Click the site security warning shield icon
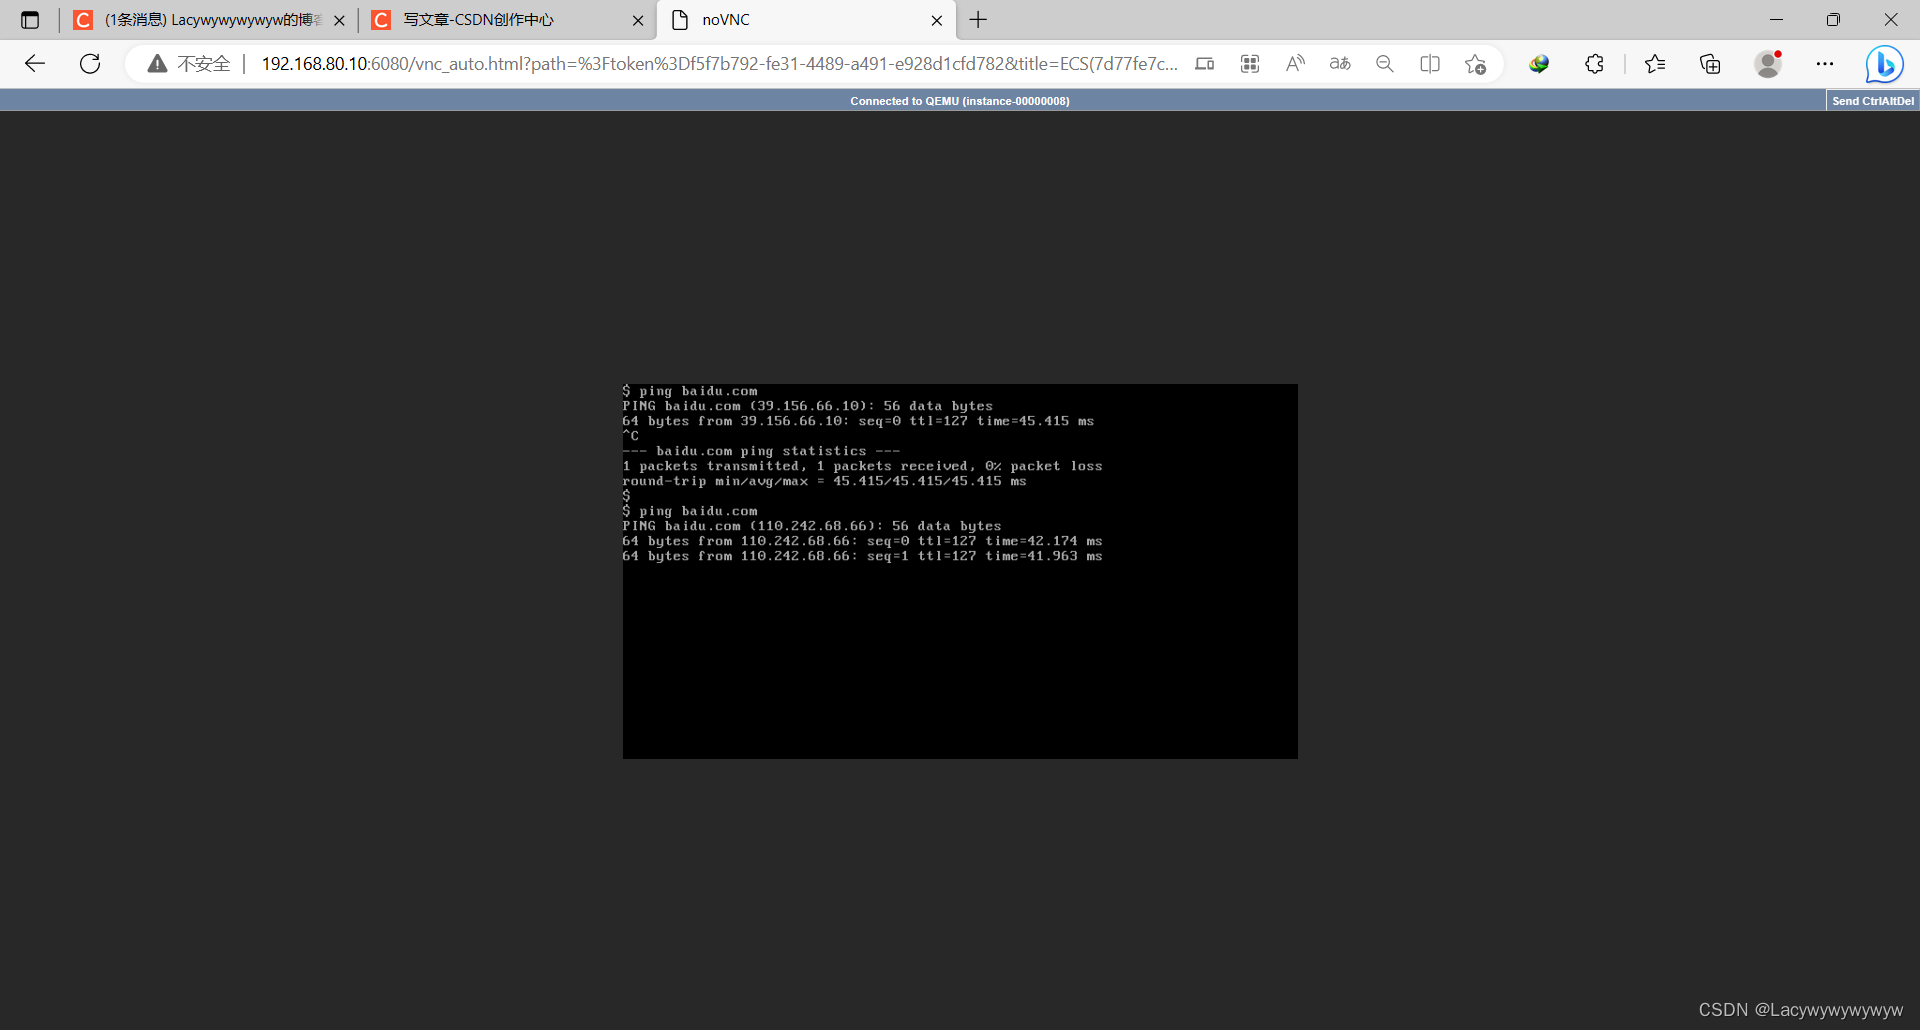Image resolution: width=1920 pixels, height=1030 pixels. 157,63
